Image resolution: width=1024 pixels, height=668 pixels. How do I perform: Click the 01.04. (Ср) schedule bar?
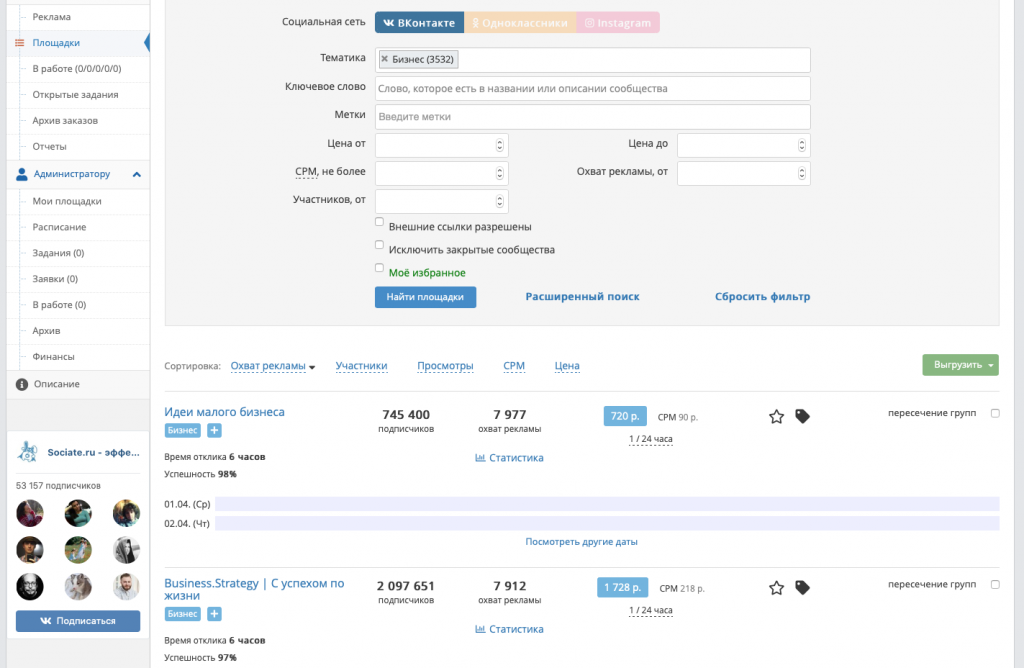tap(606, 504)
